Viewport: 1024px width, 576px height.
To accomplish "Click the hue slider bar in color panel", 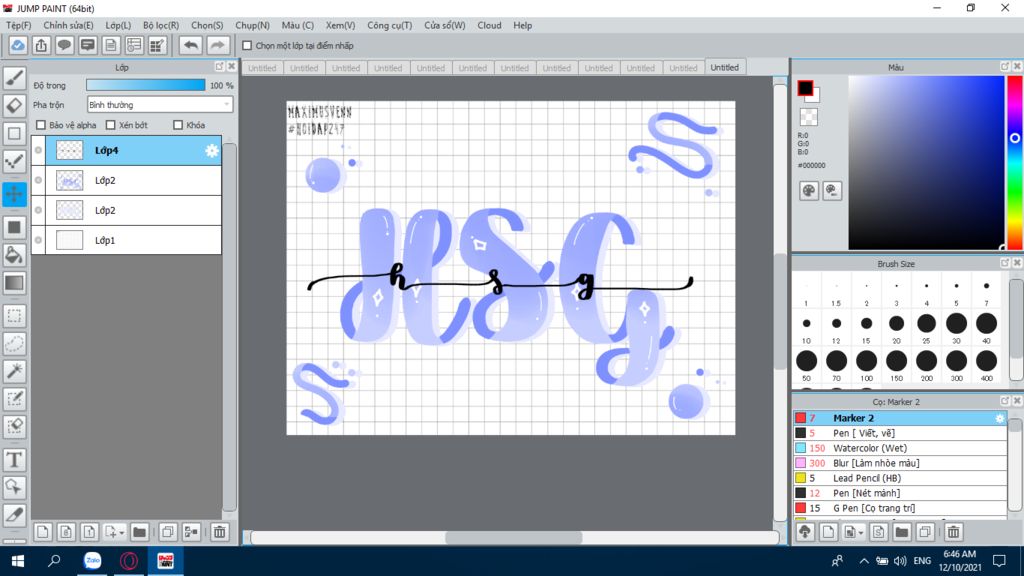I will (1015, 162).
